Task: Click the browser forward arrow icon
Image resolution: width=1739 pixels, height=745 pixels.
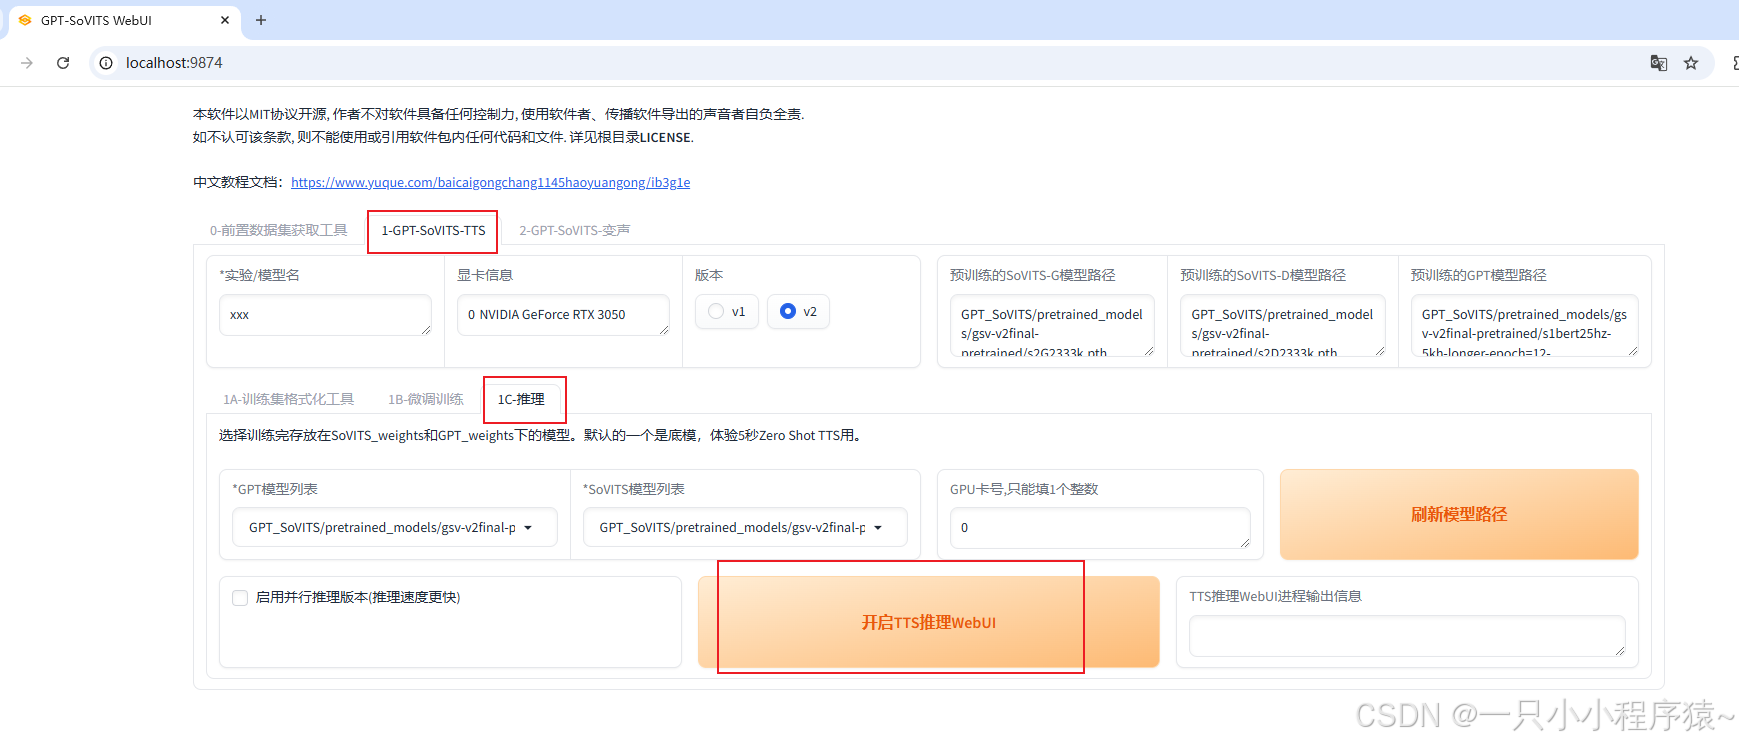Action: point(27,63)
